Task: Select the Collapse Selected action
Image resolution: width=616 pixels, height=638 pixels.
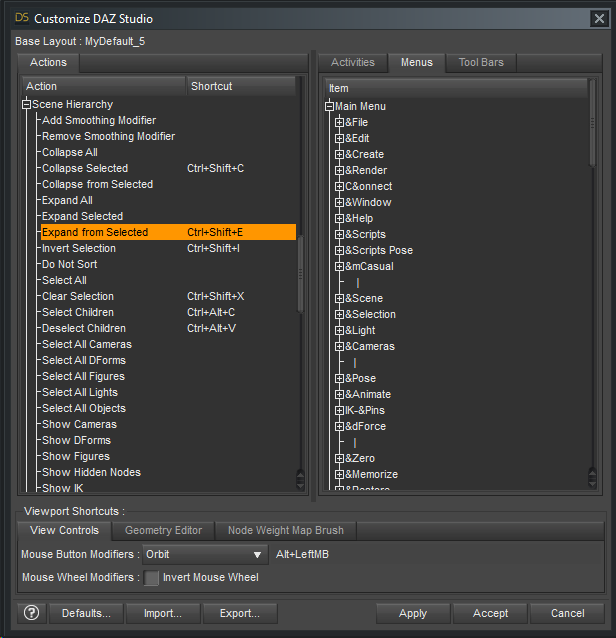Action: (x=85, y=168)
